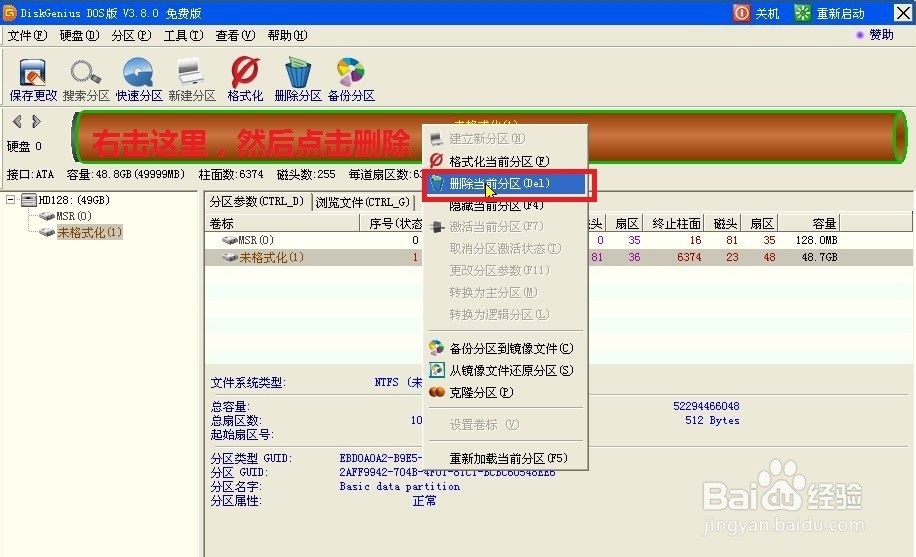Open the 工具(T) menu
Image resolution: width=916 pixels, height=557 pixels.
[183, 36]
